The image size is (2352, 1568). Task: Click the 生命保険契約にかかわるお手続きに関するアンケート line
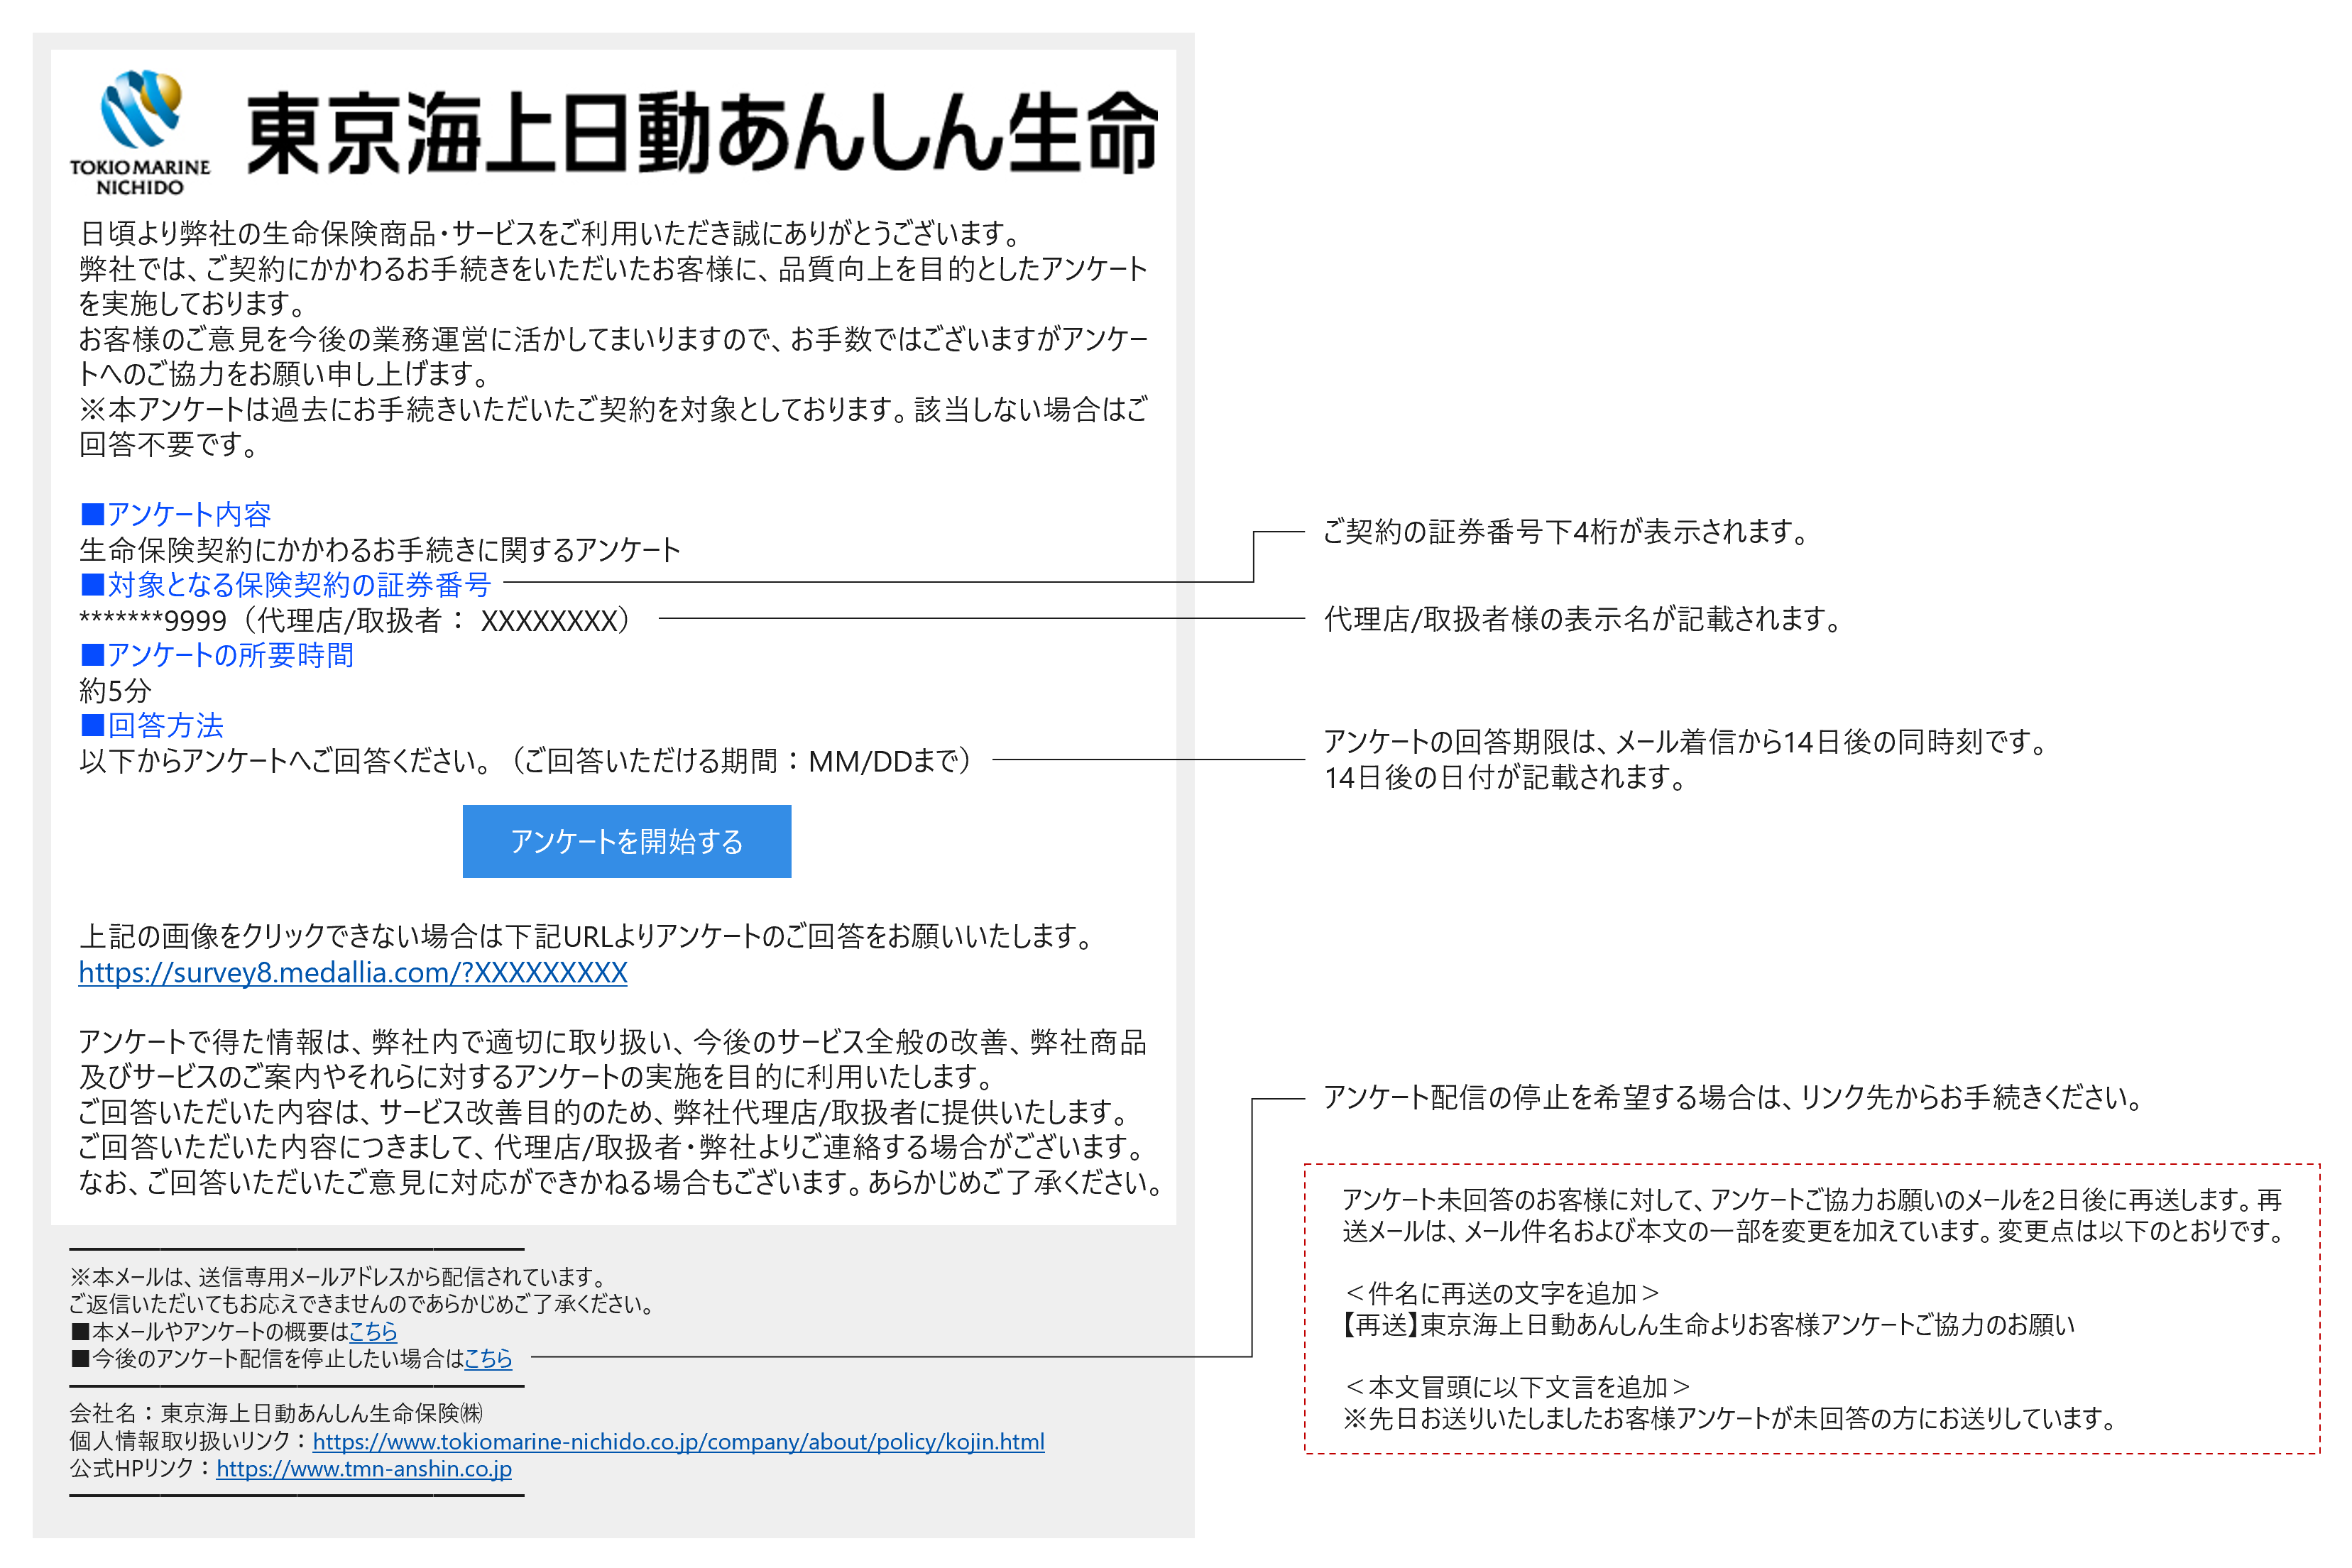[380, 549]
